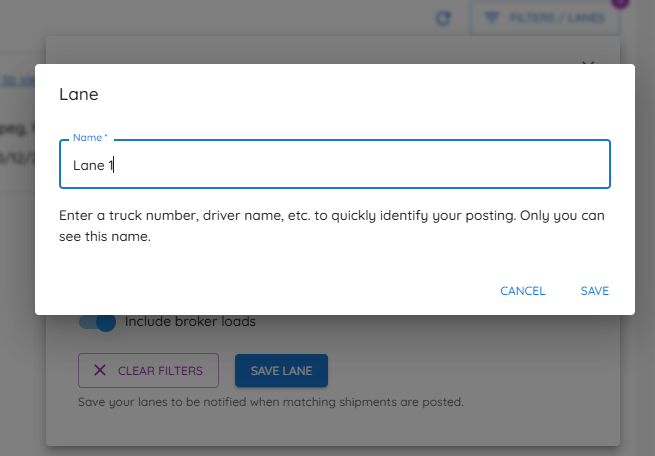Image resolution: width=655 pixels, height=456 pixels.
Task: Click the refresh icon behind the dialog
Action: point(443,18)
